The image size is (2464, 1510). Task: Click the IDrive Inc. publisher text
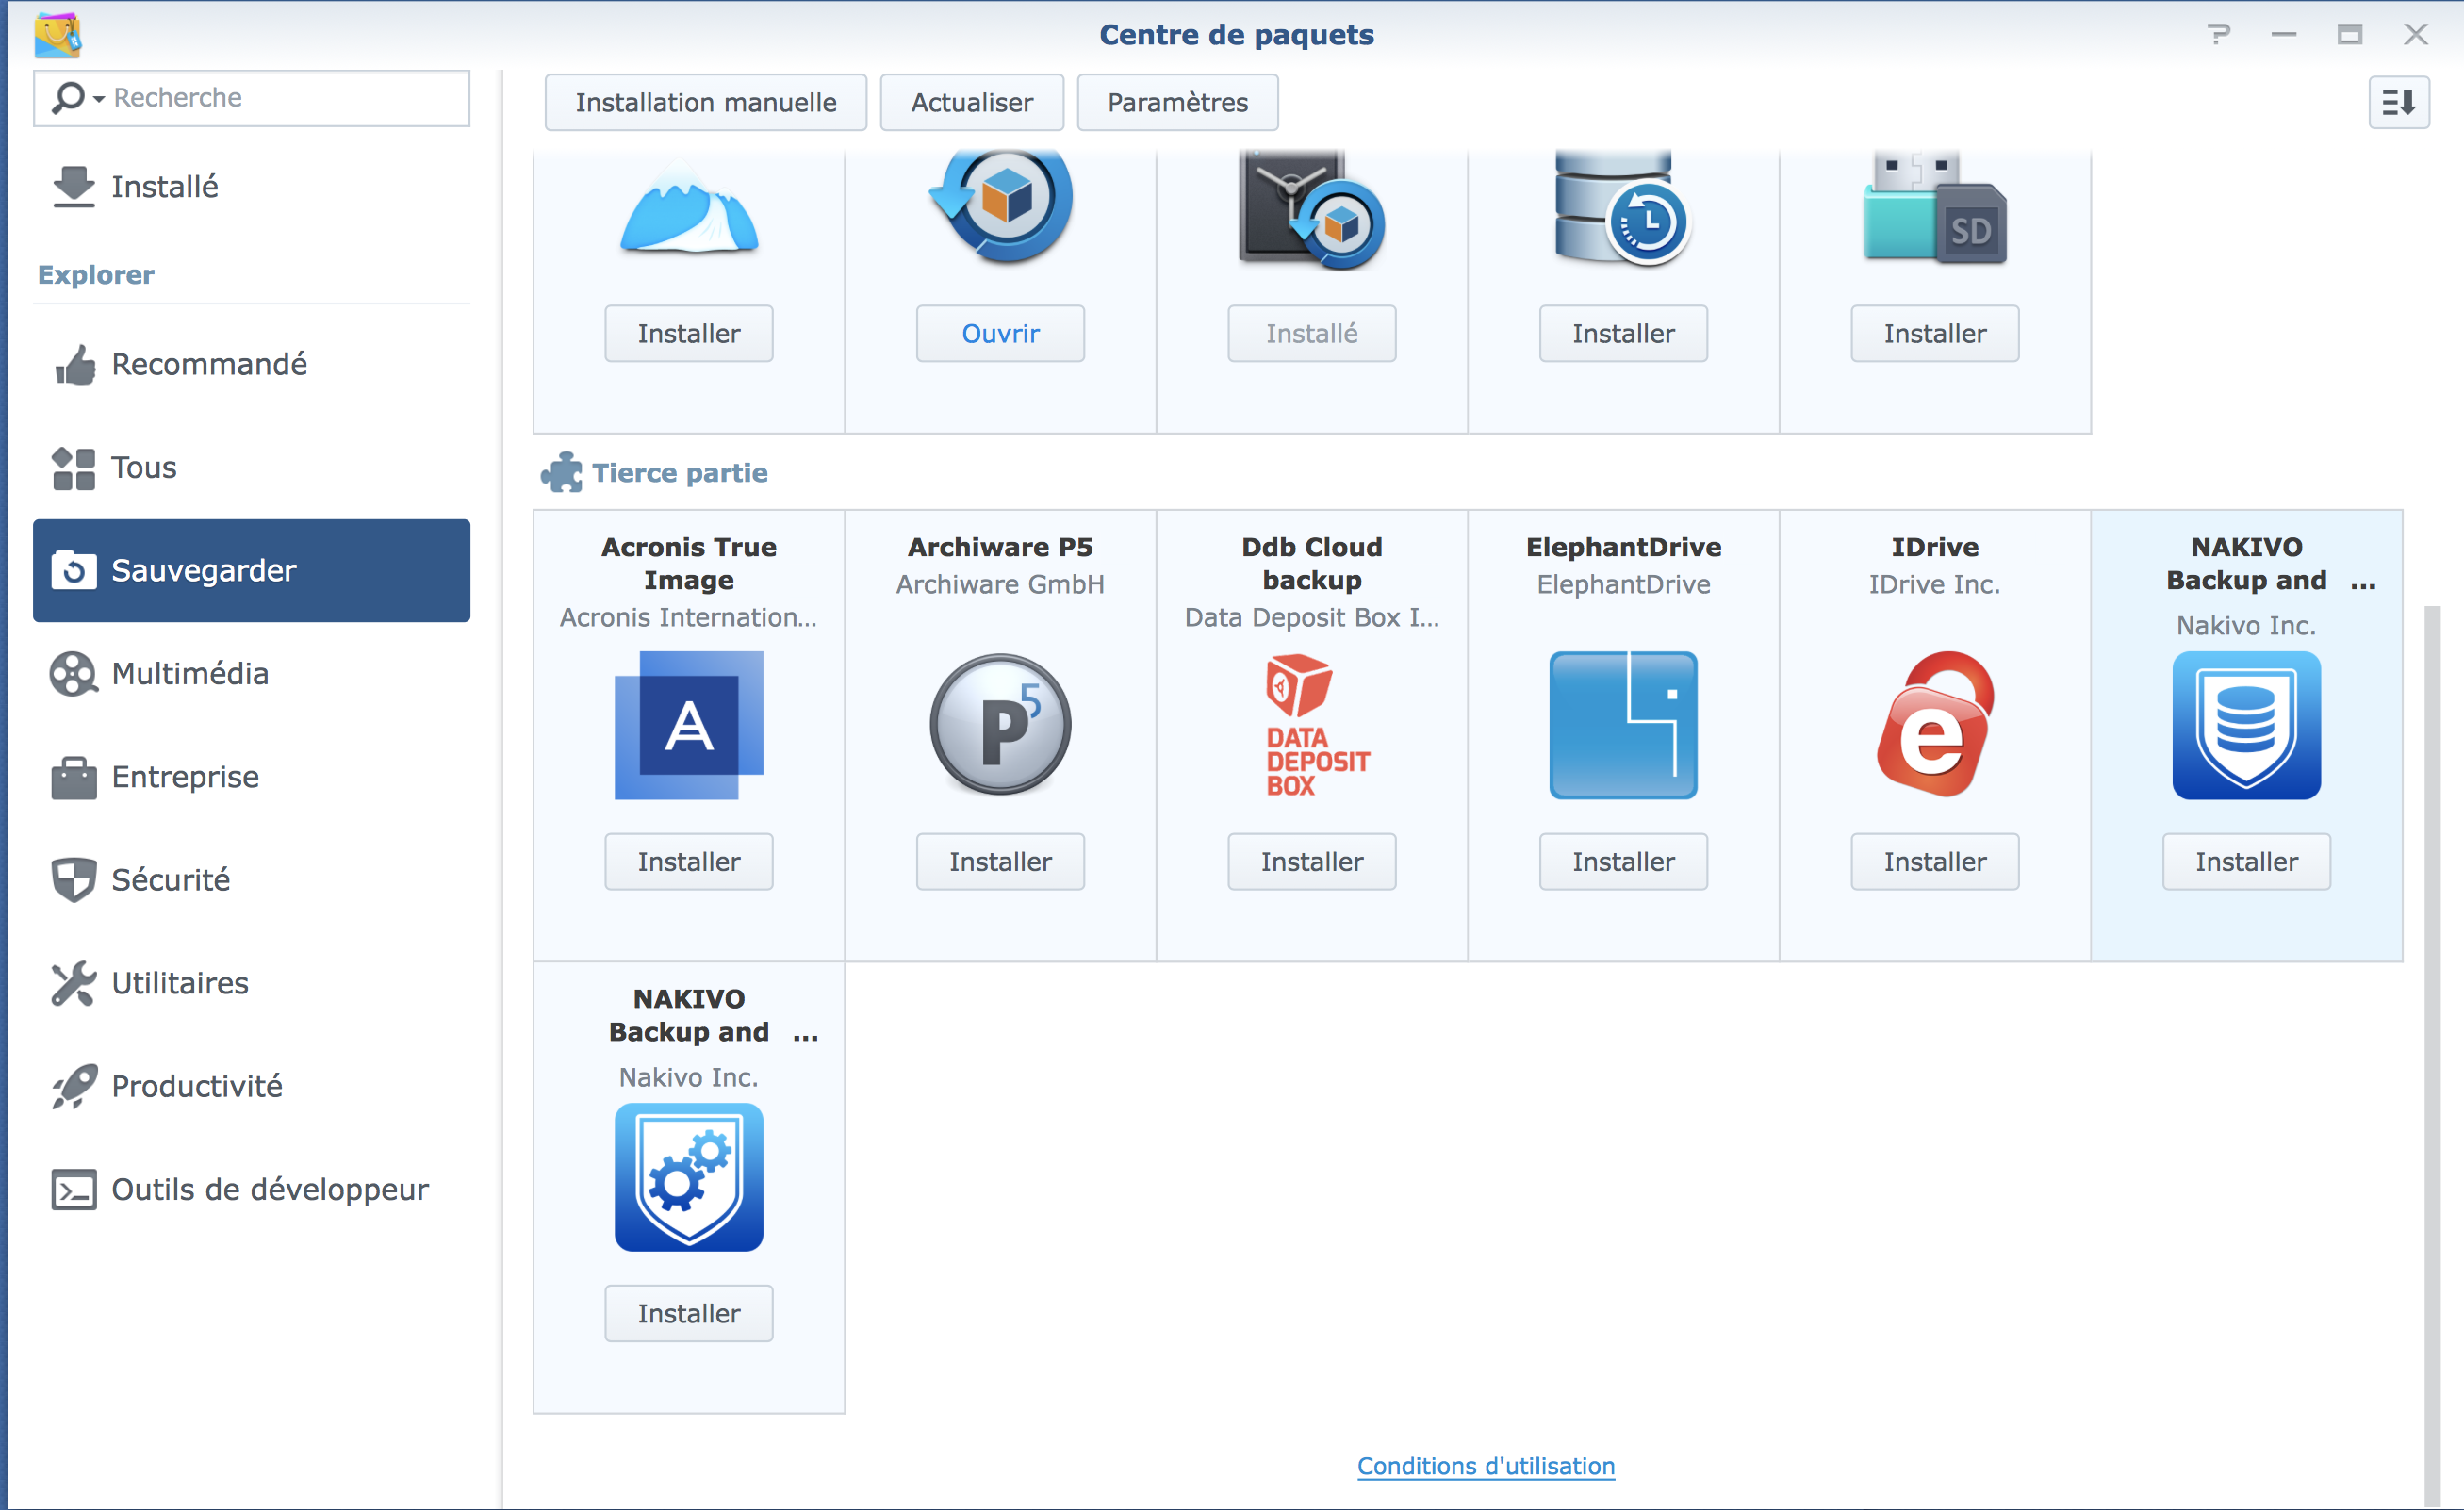[1935, 584]
